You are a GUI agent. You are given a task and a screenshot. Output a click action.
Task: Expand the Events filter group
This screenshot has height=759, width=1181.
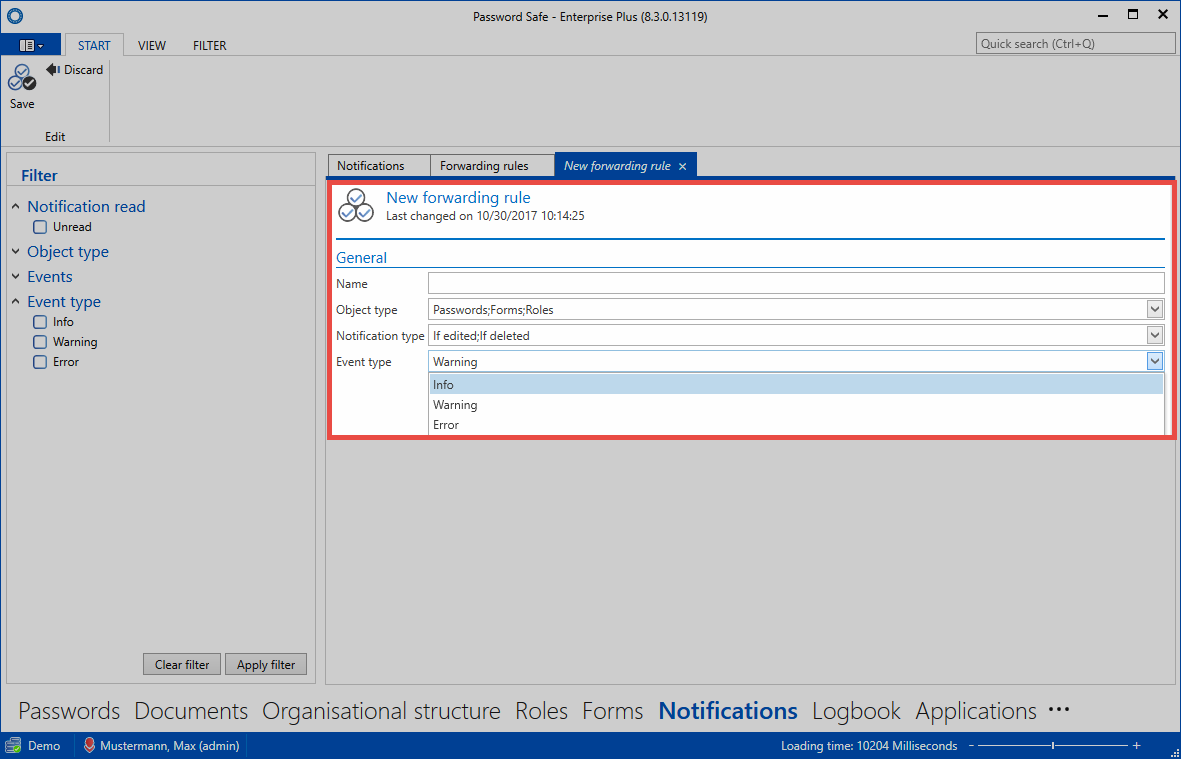pos(16,276)
